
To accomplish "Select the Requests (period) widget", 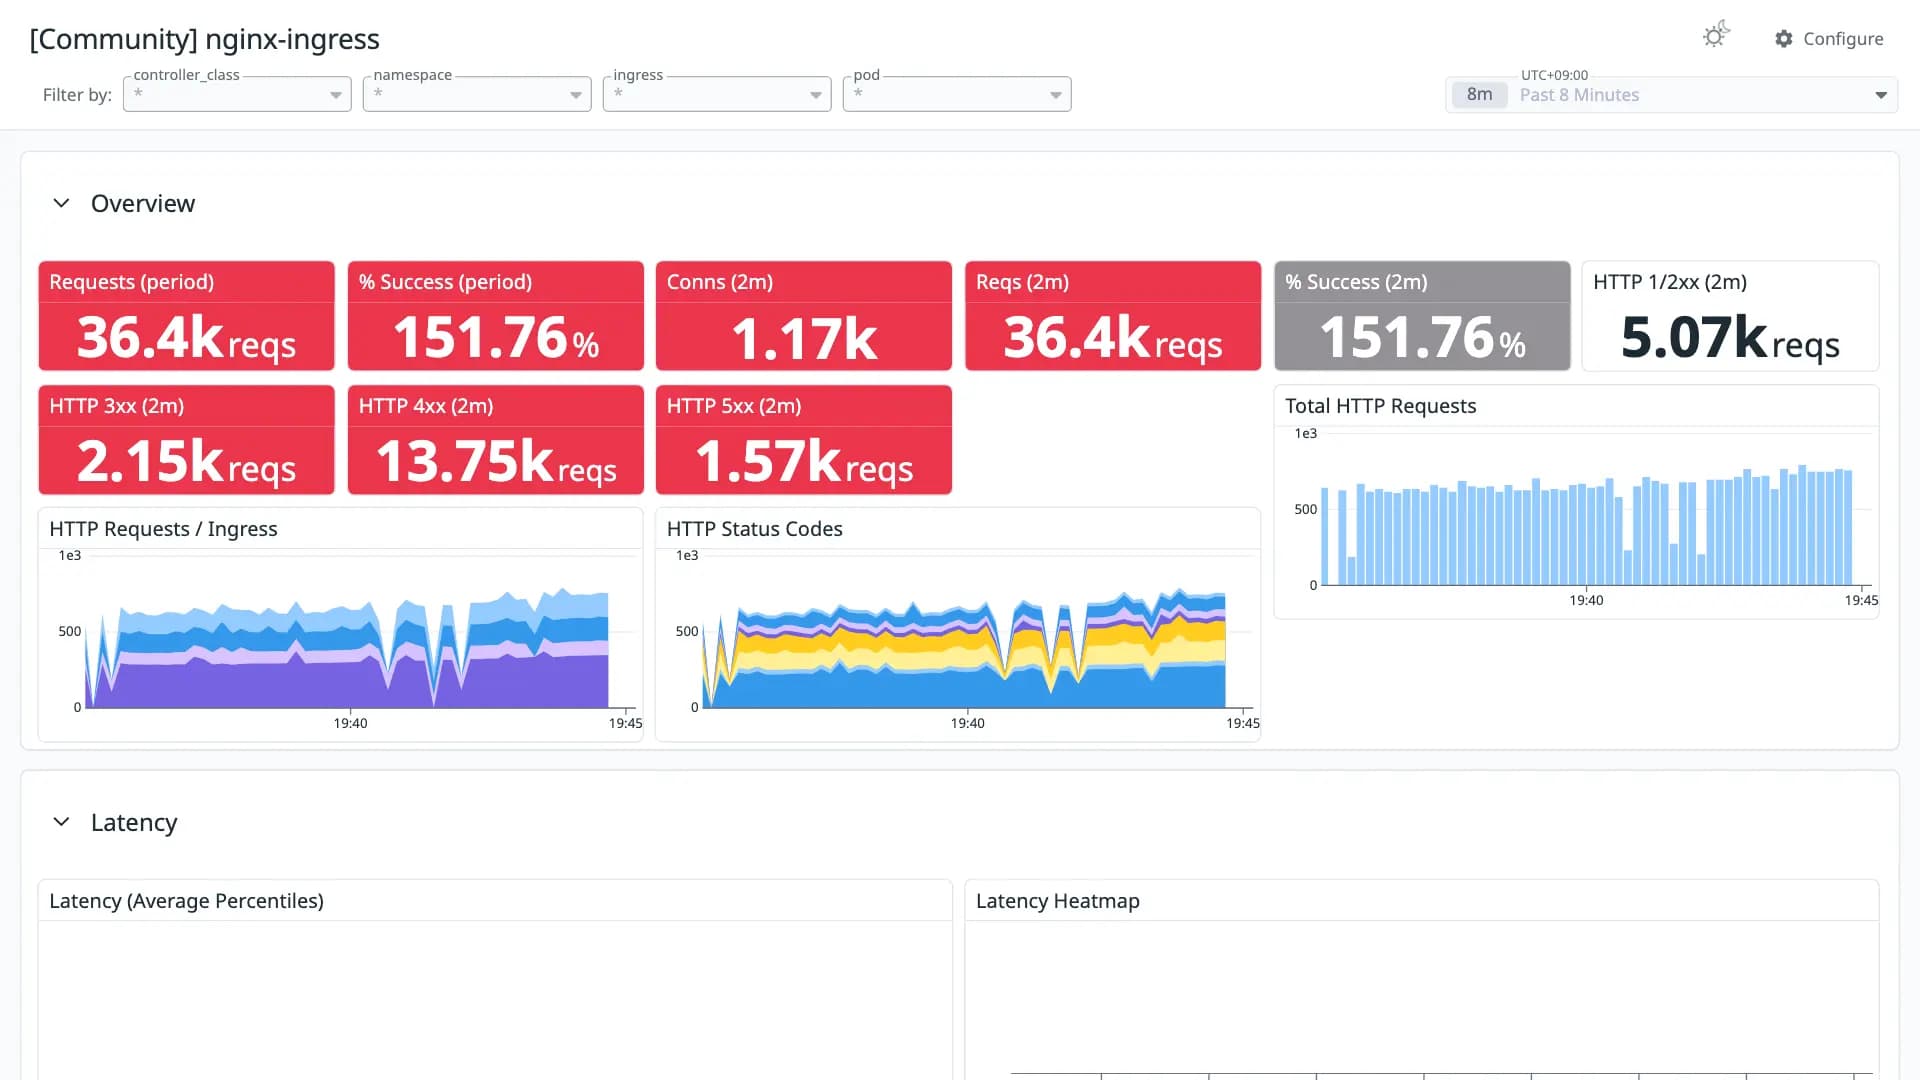I will tap(187, 316).
